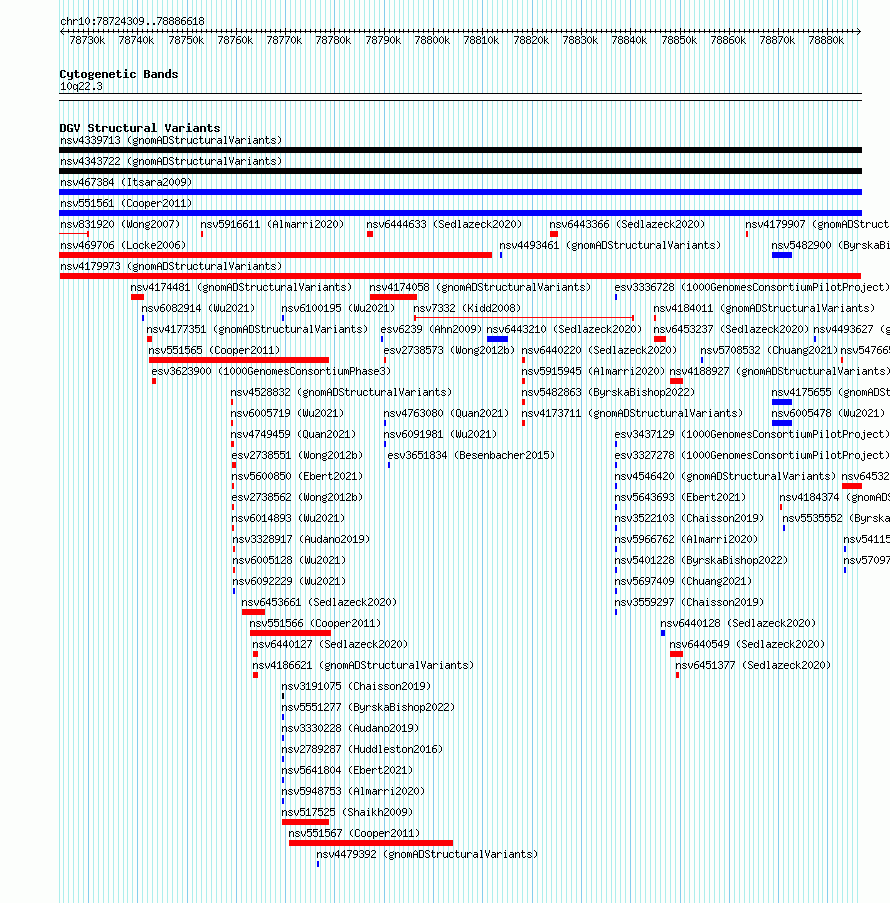890x903 pixels.
Task: Select the red bar for nsv469706 (Locke2006)
Action: coord(275,255)
